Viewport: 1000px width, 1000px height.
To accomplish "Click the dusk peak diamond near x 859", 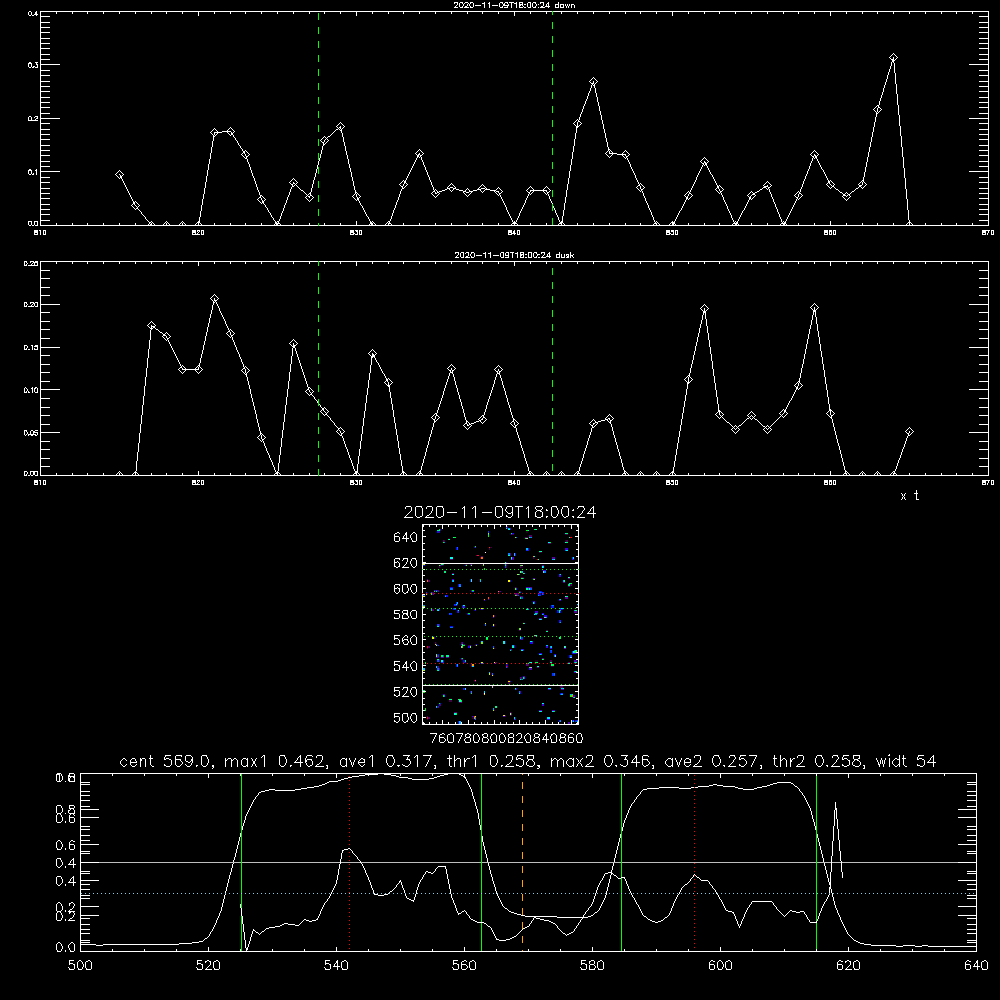I will click(814, 308).
